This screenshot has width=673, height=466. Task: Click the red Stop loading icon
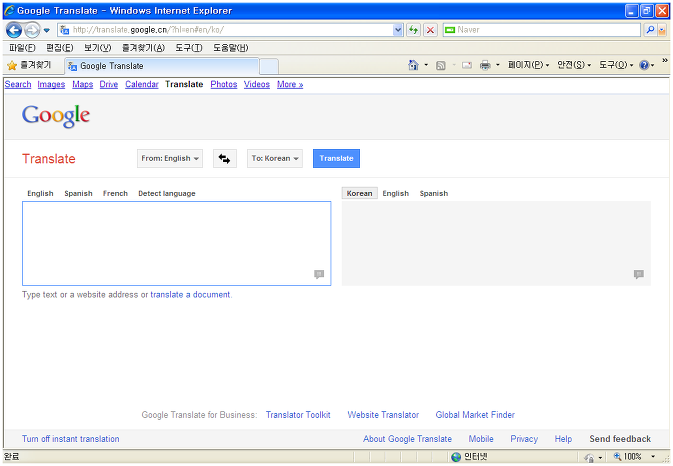point(430,30)
